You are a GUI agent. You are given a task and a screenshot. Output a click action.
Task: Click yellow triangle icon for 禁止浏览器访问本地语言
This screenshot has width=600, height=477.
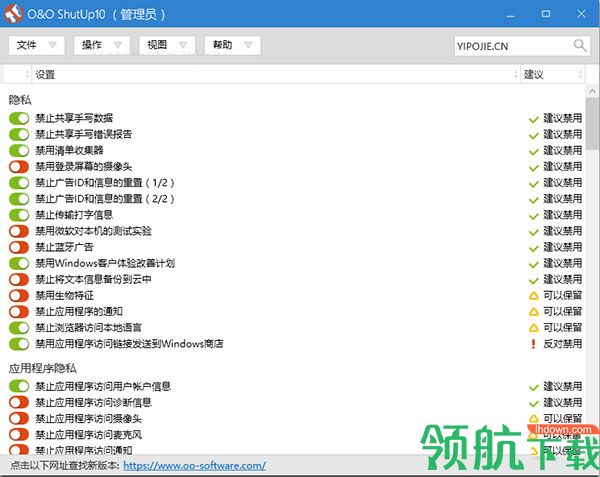click(533, 328)
